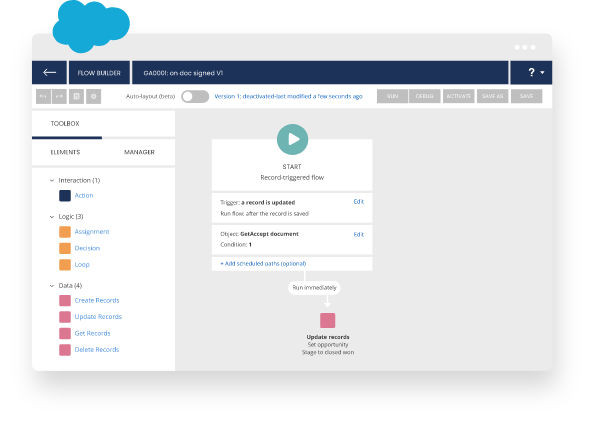The image size is (593, 423).
Task: Collapse the Logic (3) section
Action: [52, 217]
